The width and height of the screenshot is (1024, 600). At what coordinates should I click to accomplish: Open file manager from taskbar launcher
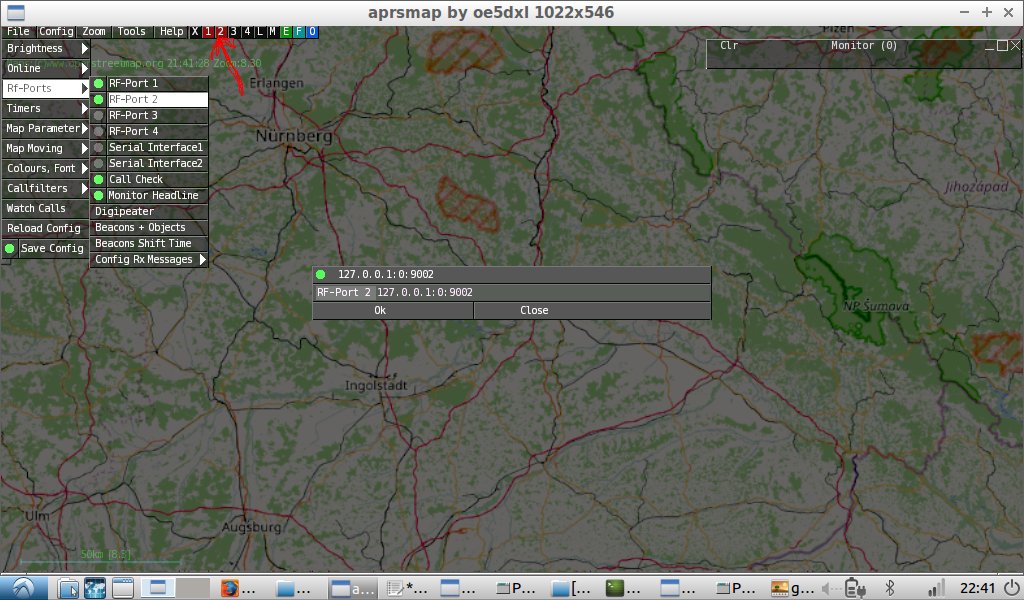click(68, 588)
